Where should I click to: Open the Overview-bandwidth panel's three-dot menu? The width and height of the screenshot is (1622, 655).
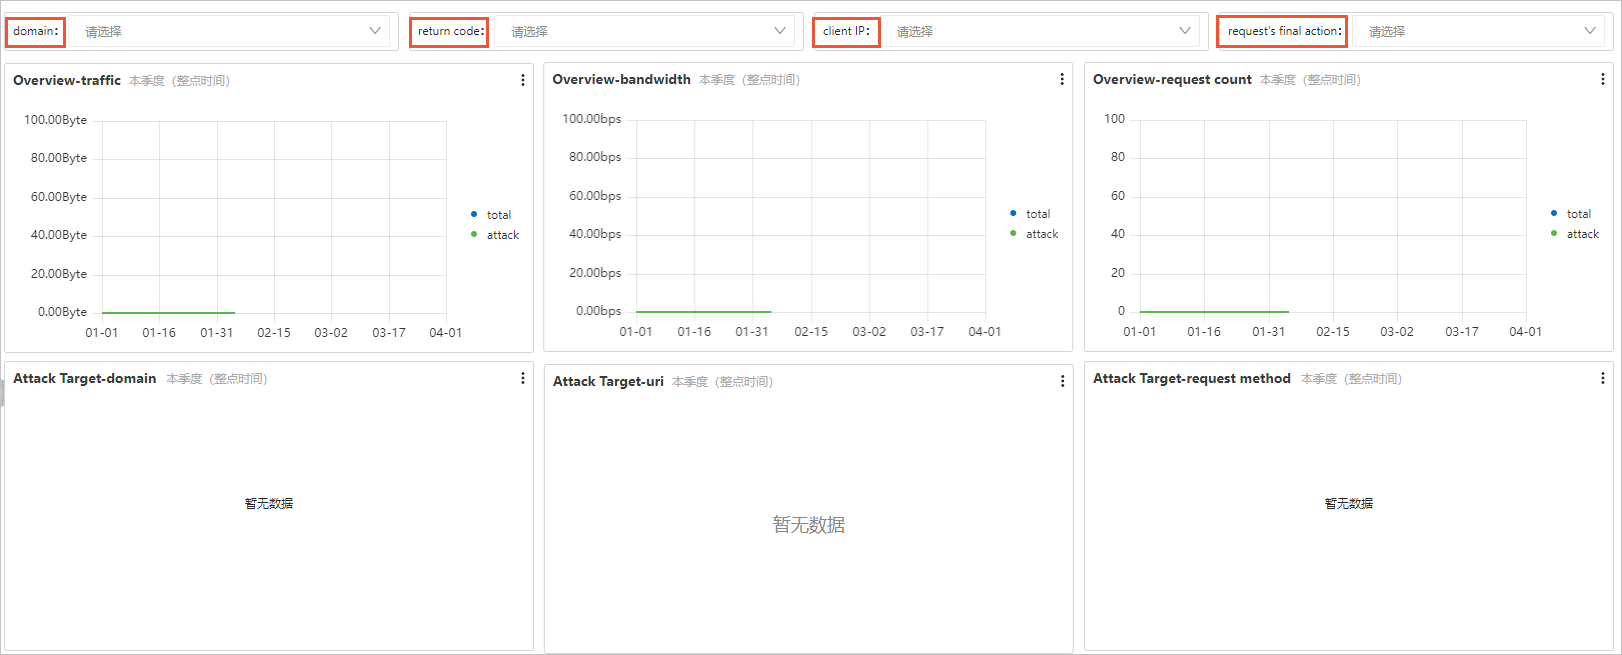(x=1062, y=79)
